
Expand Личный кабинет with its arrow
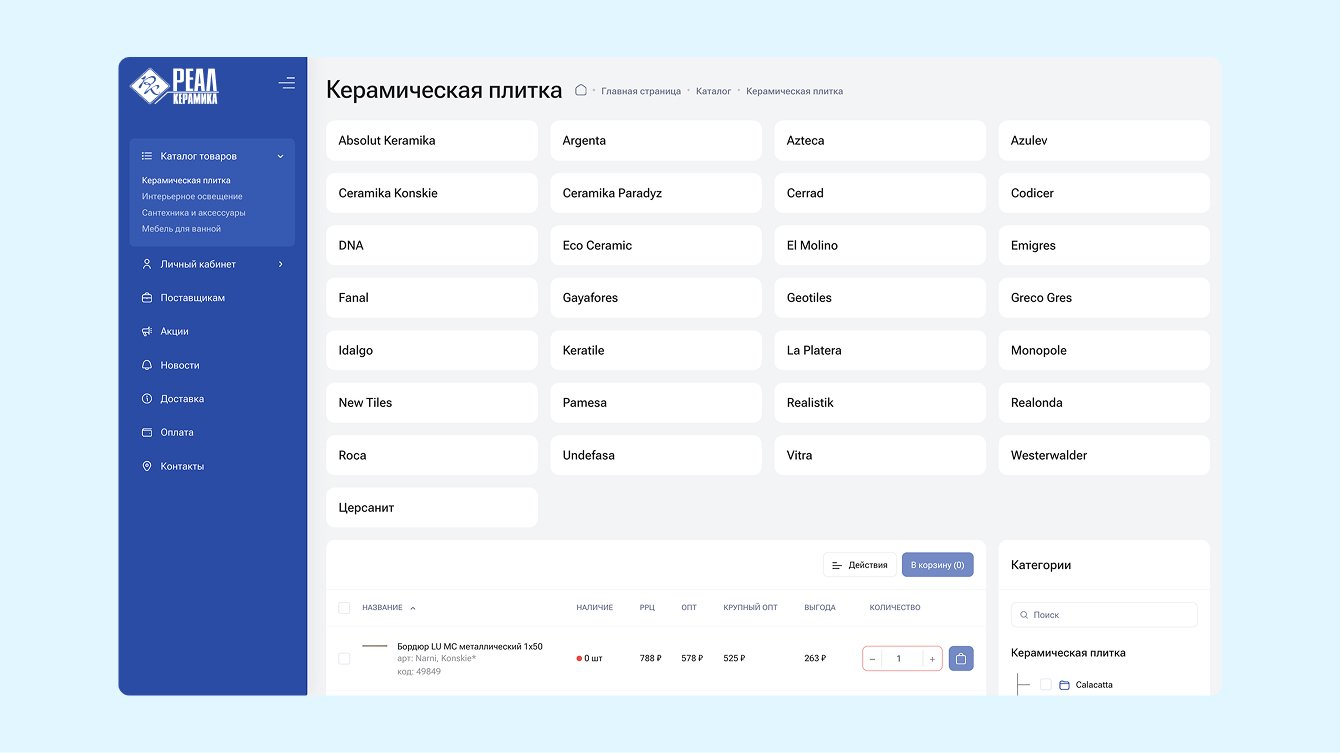(280, 264)
